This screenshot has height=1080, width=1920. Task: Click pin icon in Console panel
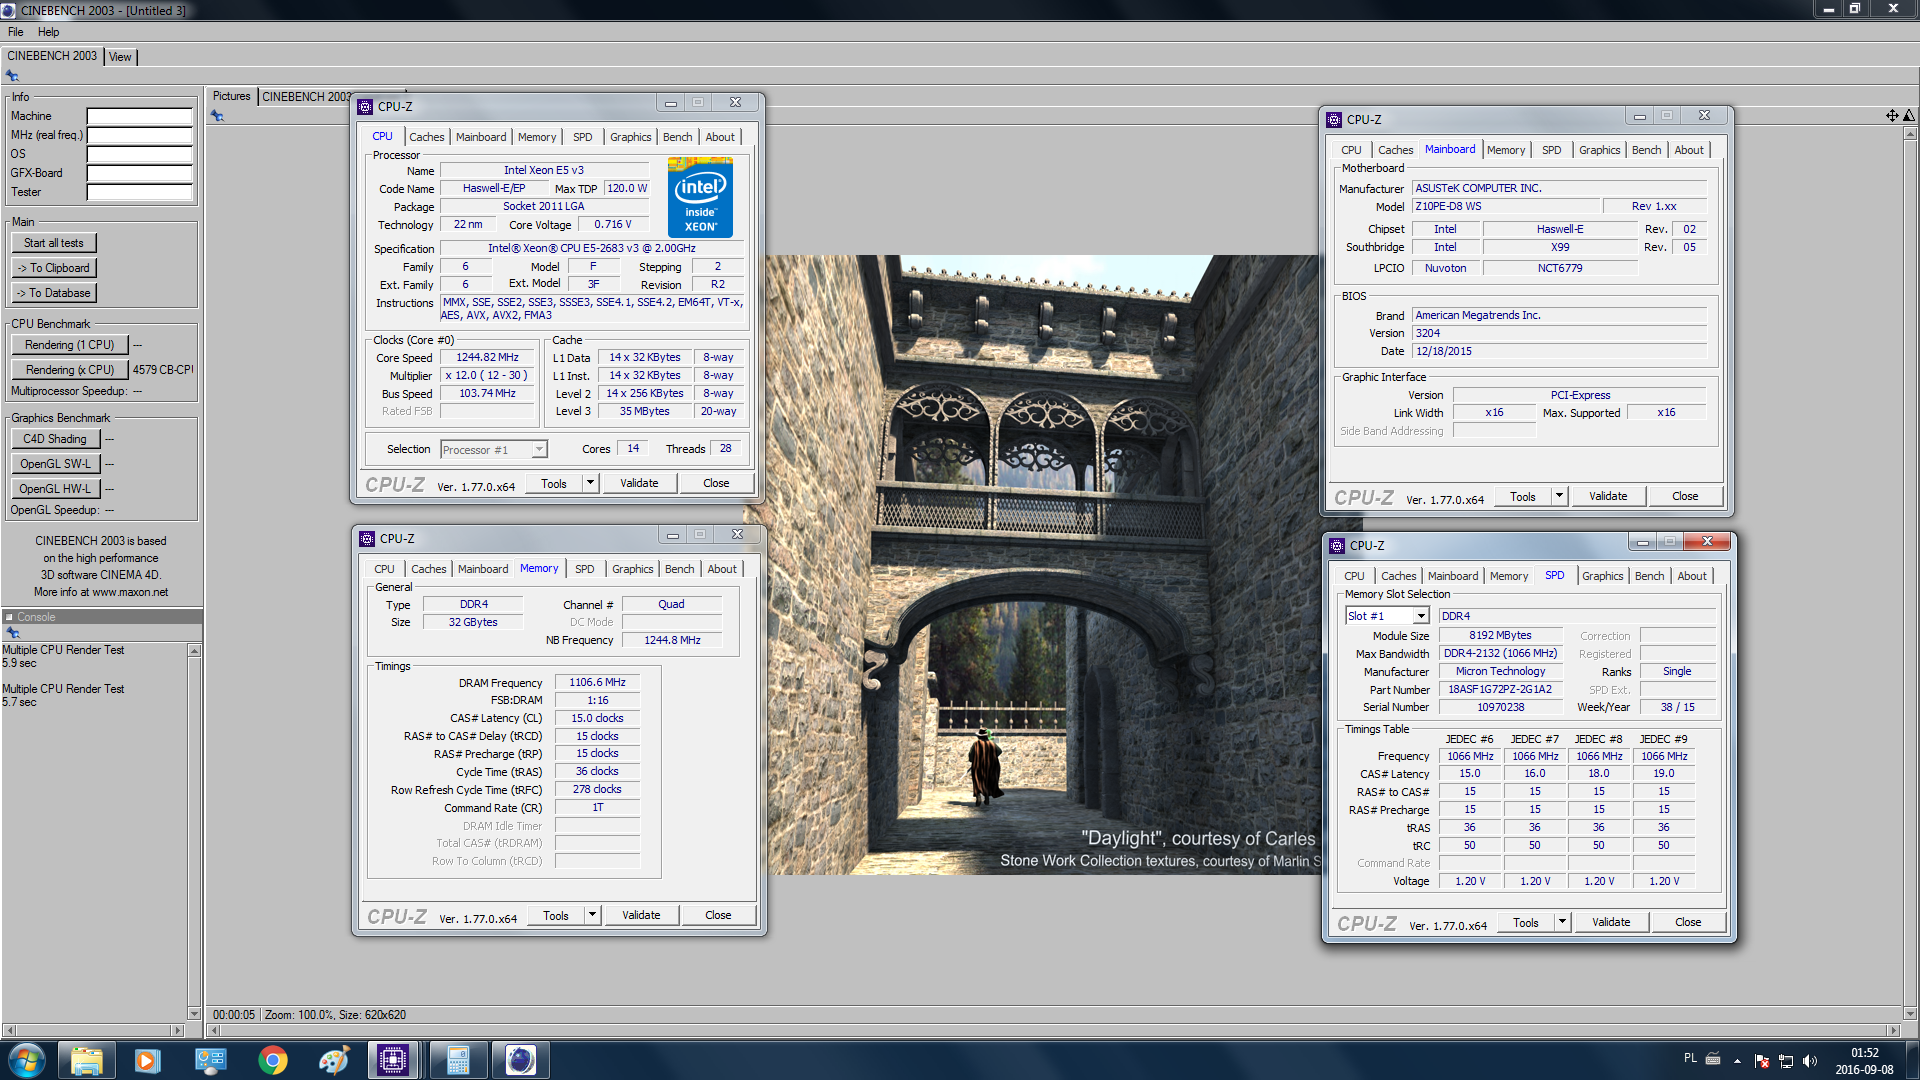[13, 633]
